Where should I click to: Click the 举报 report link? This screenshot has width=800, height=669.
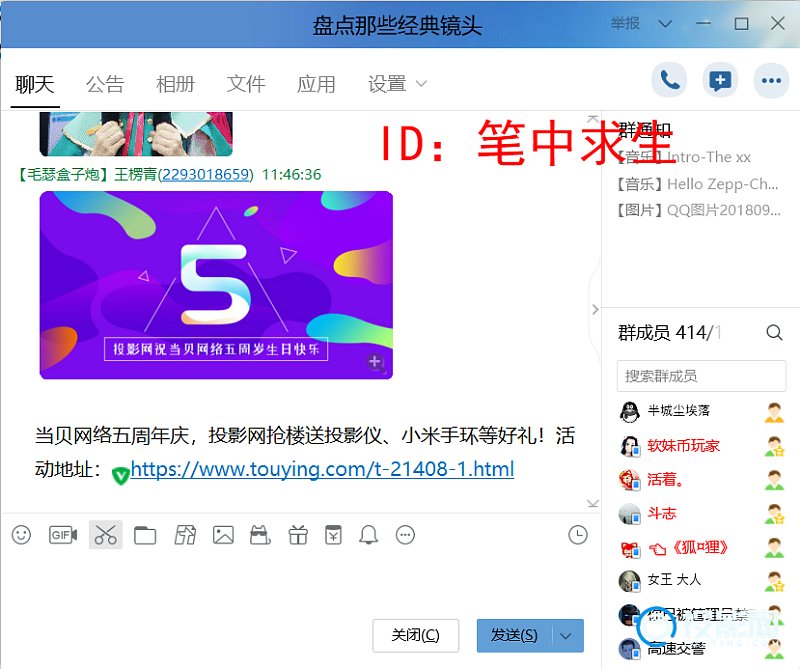tap(625, 23)
